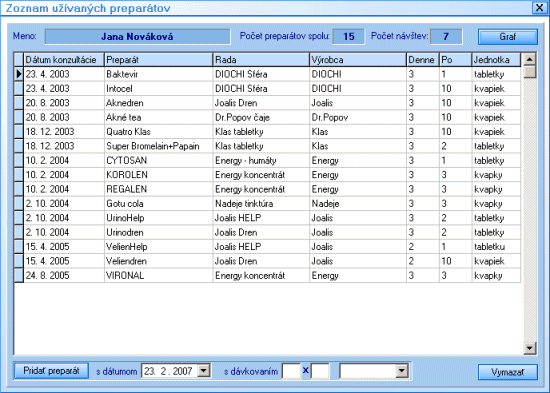Click the Denne column header
This screenshot has height=393, width=550.
423,60
